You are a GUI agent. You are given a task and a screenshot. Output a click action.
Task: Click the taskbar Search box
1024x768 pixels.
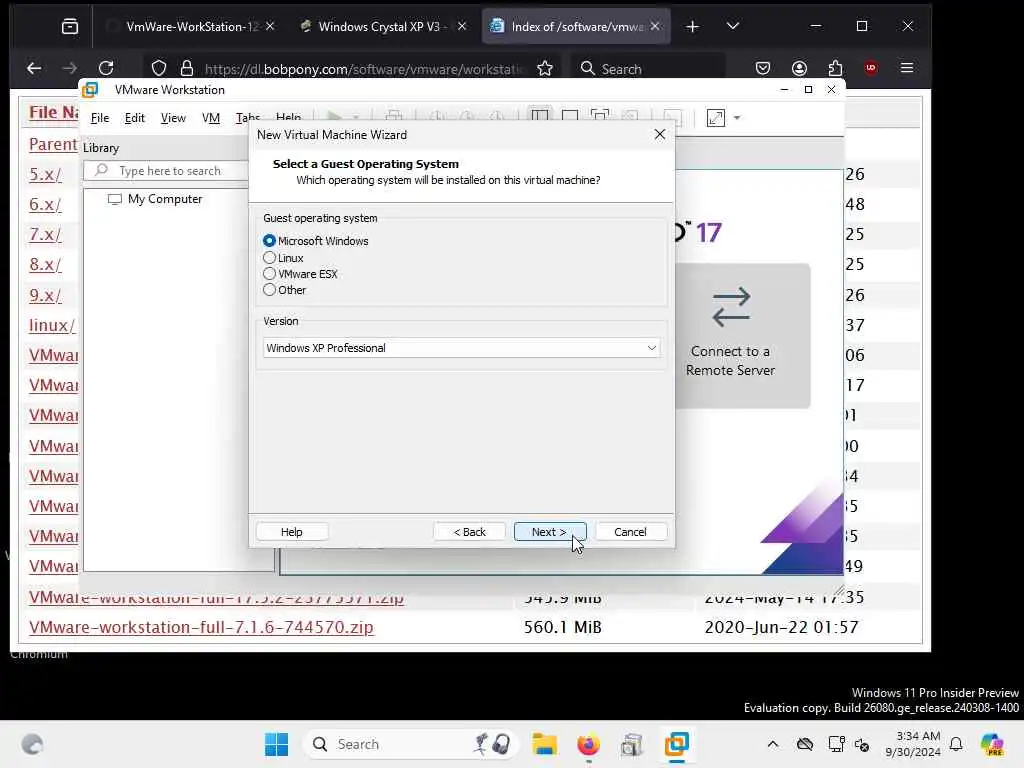pyautogui.click(x=411, y=744)
